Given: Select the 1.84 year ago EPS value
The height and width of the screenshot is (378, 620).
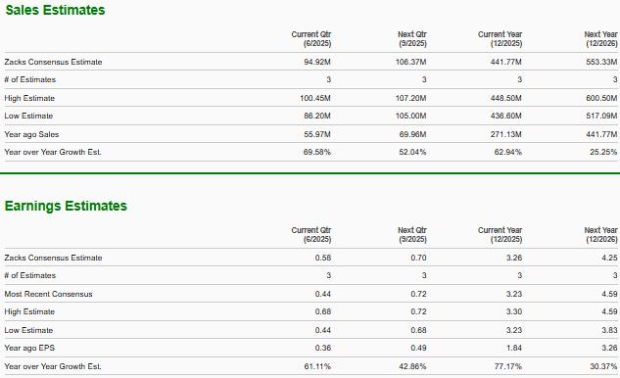Looking at the screenshot, I should (x=514, y=348).
